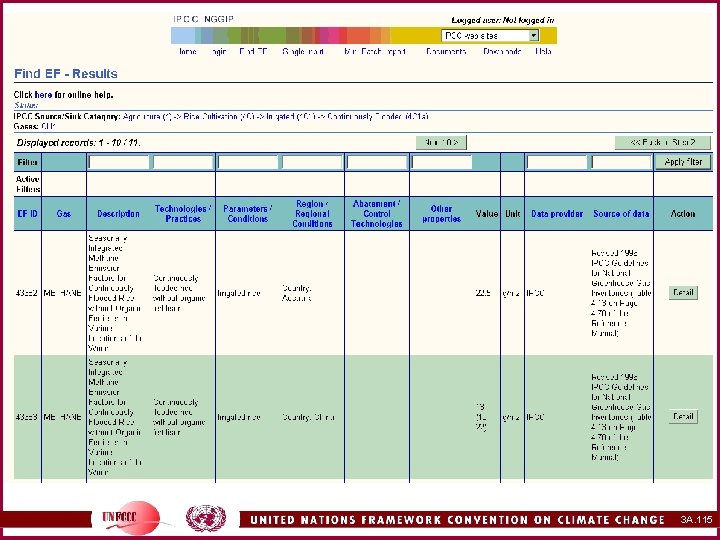Viewport: 720px width, 540px height.
Task: Sort by the Gas column header
Action: [x=64, y=214]
